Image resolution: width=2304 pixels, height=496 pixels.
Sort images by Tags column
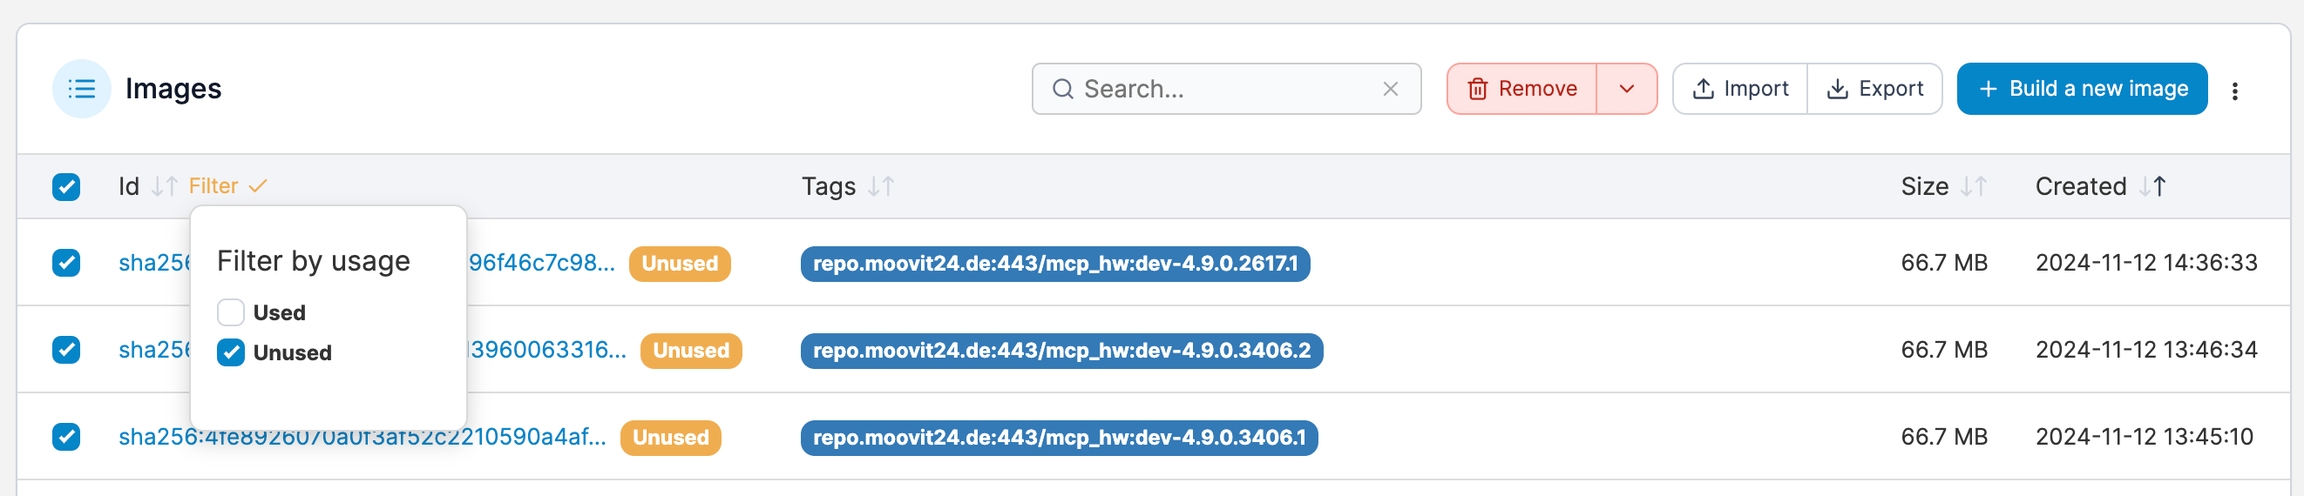[x=881, y=187]
